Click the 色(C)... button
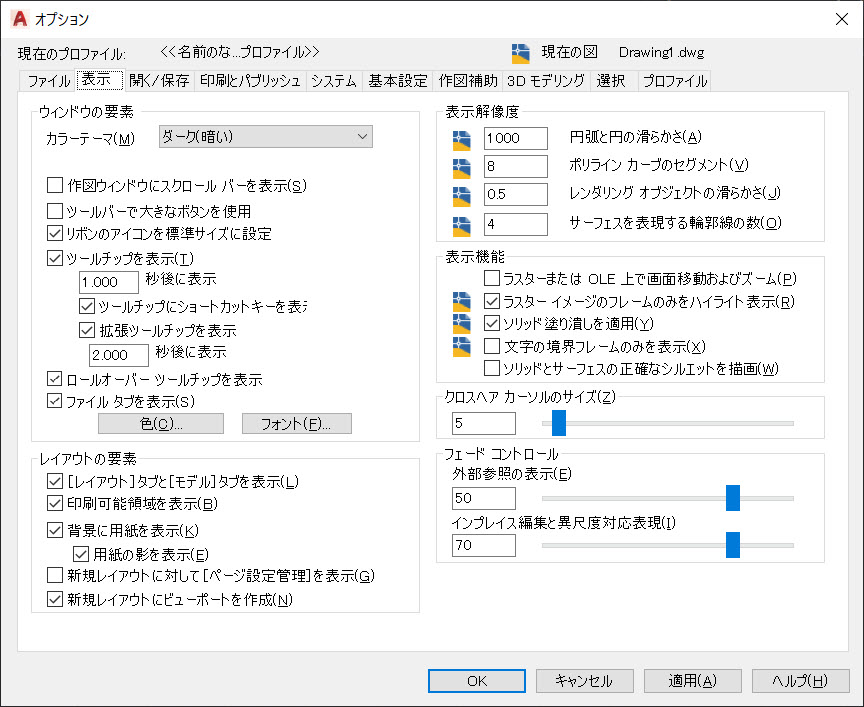864x707 pixels. (161, 423)
